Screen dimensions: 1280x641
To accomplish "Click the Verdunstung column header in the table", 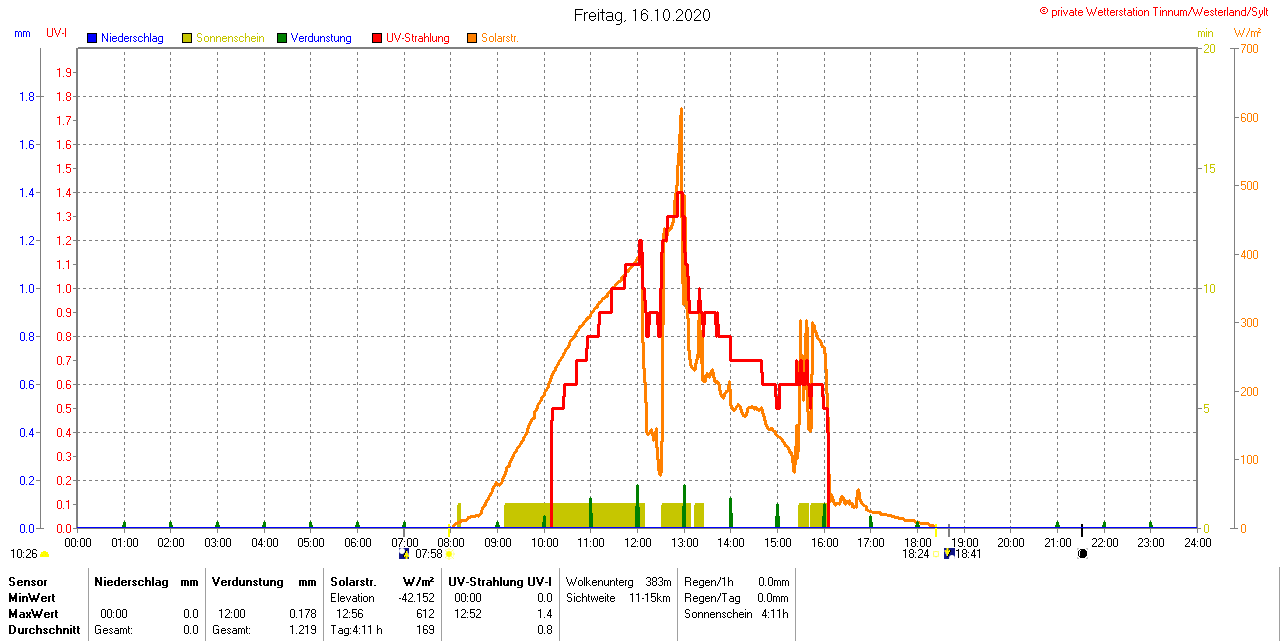I will point(247,581).
